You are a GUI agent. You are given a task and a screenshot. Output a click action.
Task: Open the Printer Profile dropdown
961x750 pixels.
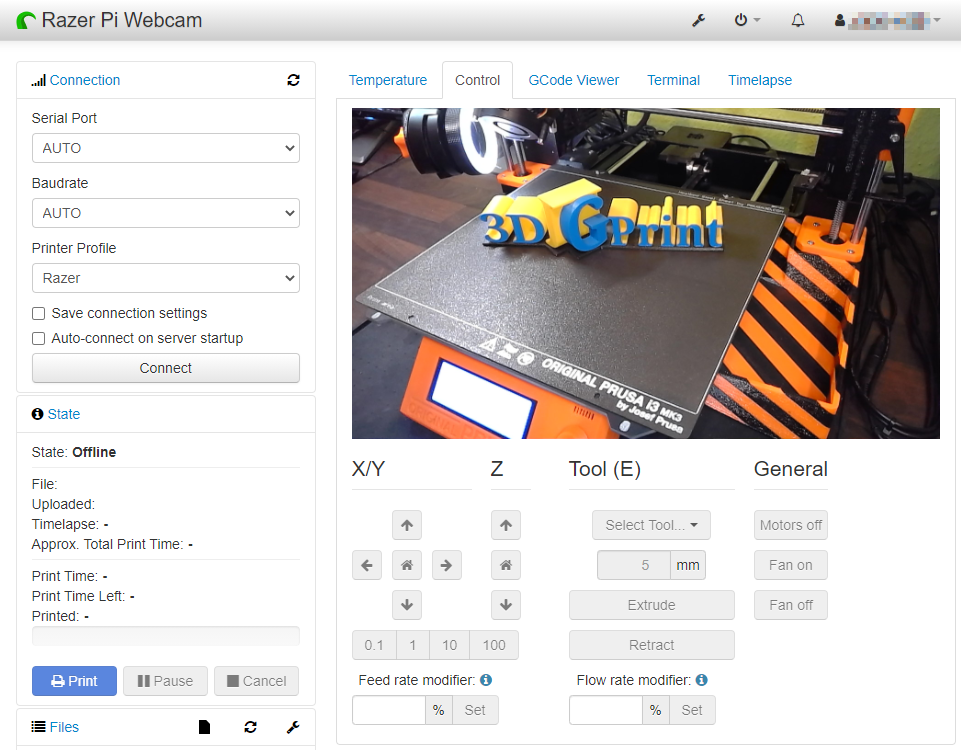tap(165, 278)
